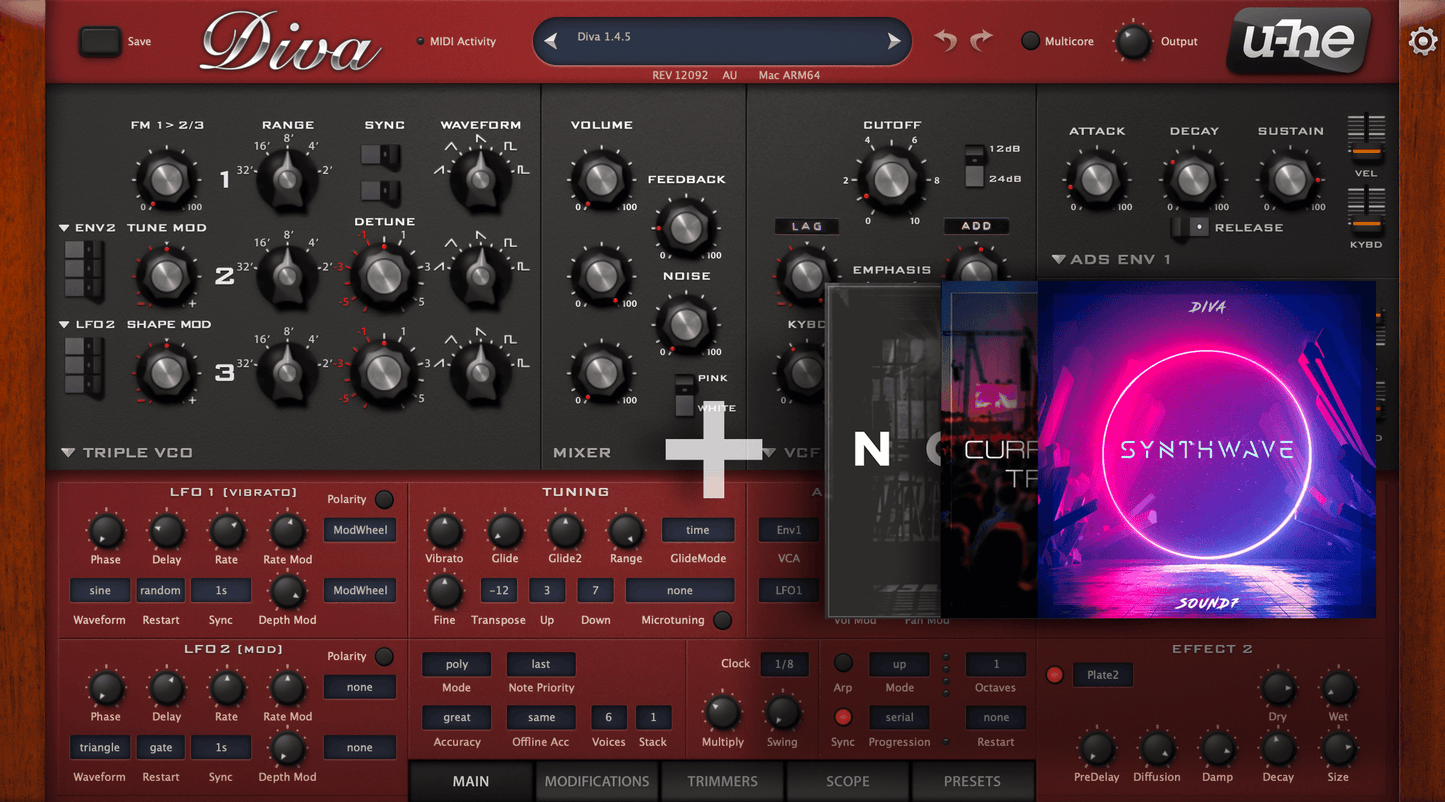Click the ATTACK knob

click(1097, 179)
